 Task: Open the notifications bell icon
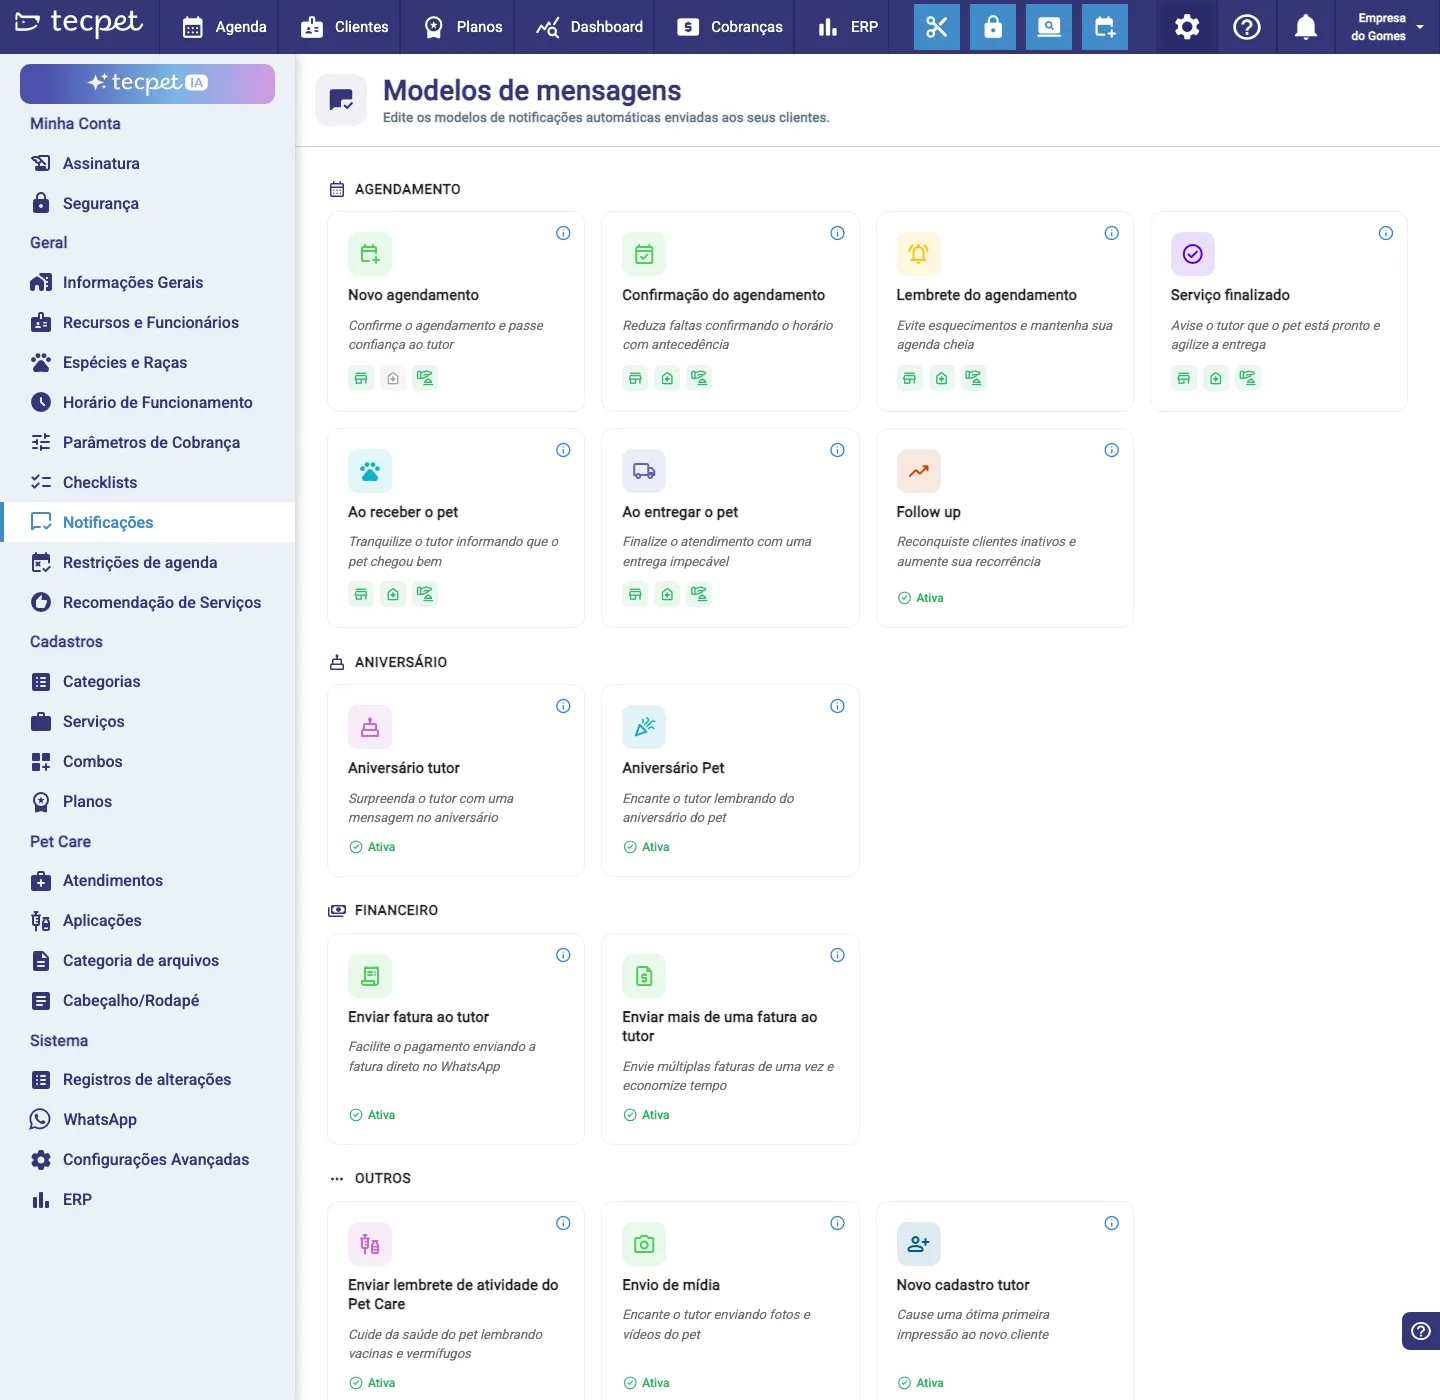tap(1306, 27)
